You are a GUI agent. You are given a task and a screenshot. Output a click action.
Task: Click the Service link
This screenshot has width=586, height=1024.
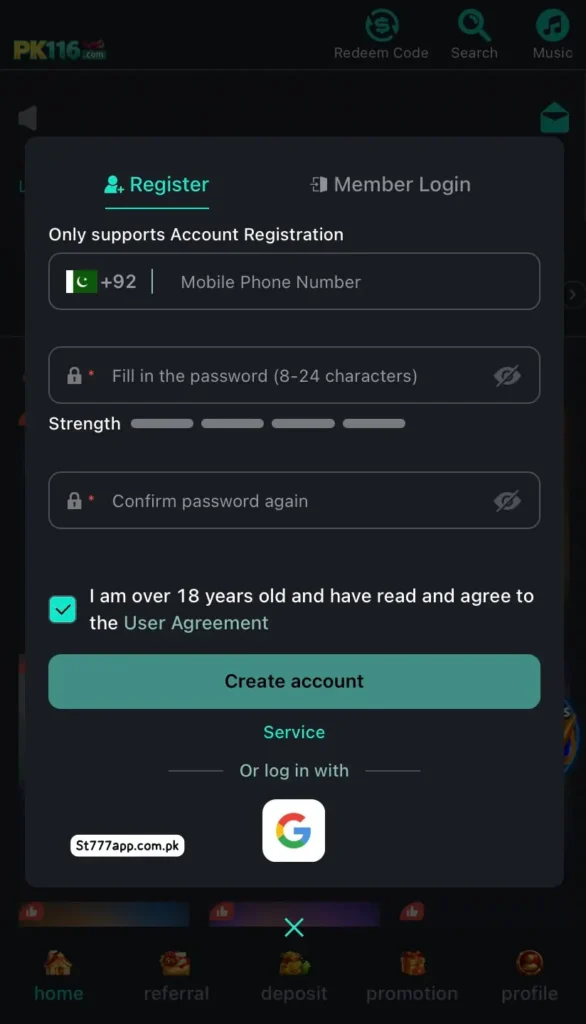294,732
